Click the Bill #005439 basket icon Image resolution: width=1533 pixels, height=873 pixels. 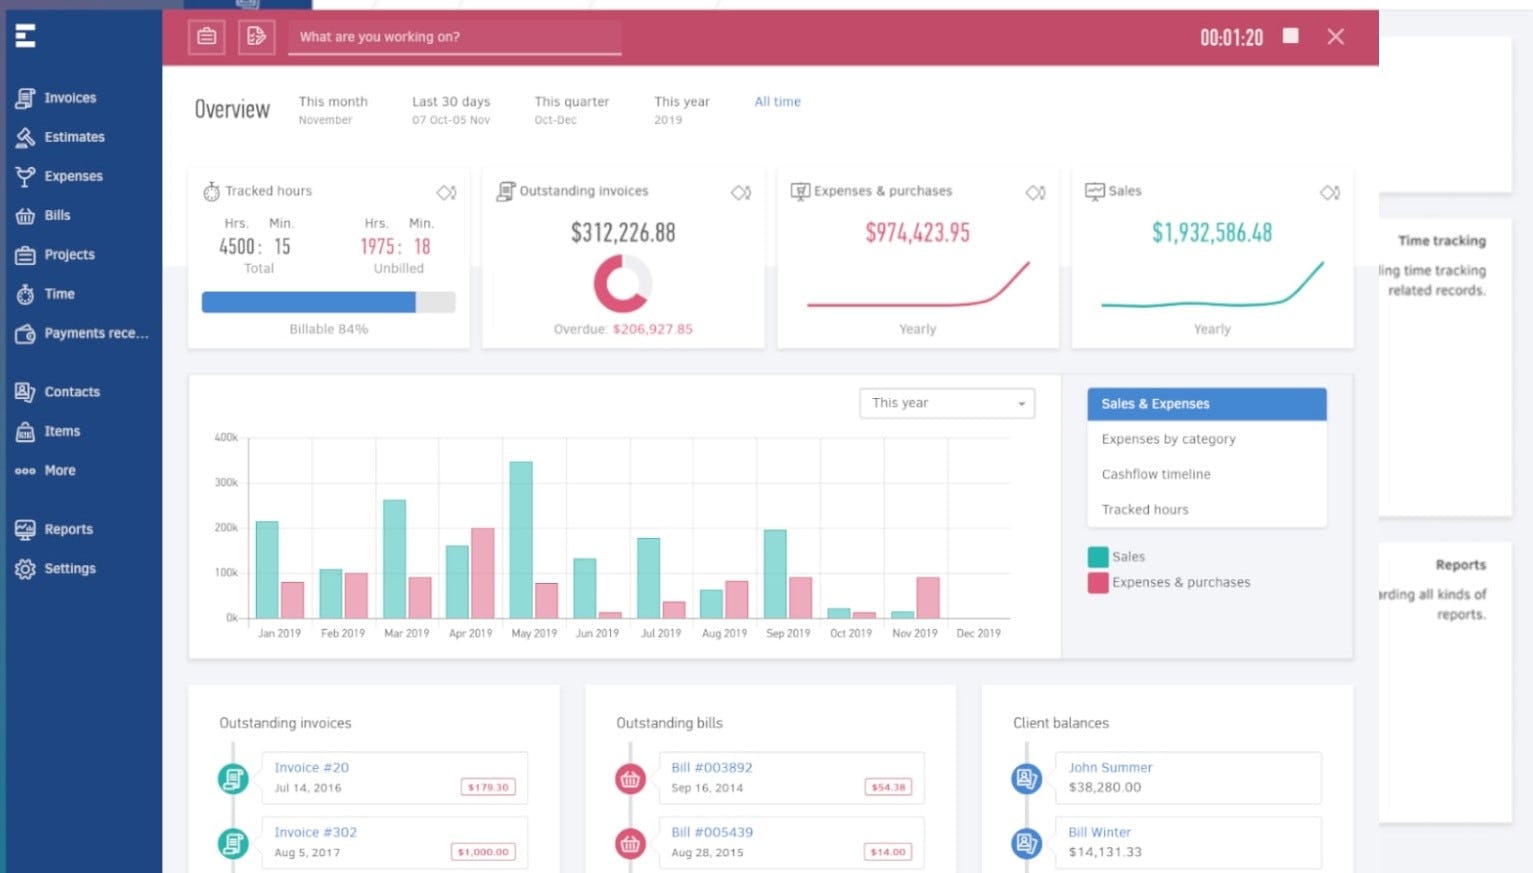630,843
